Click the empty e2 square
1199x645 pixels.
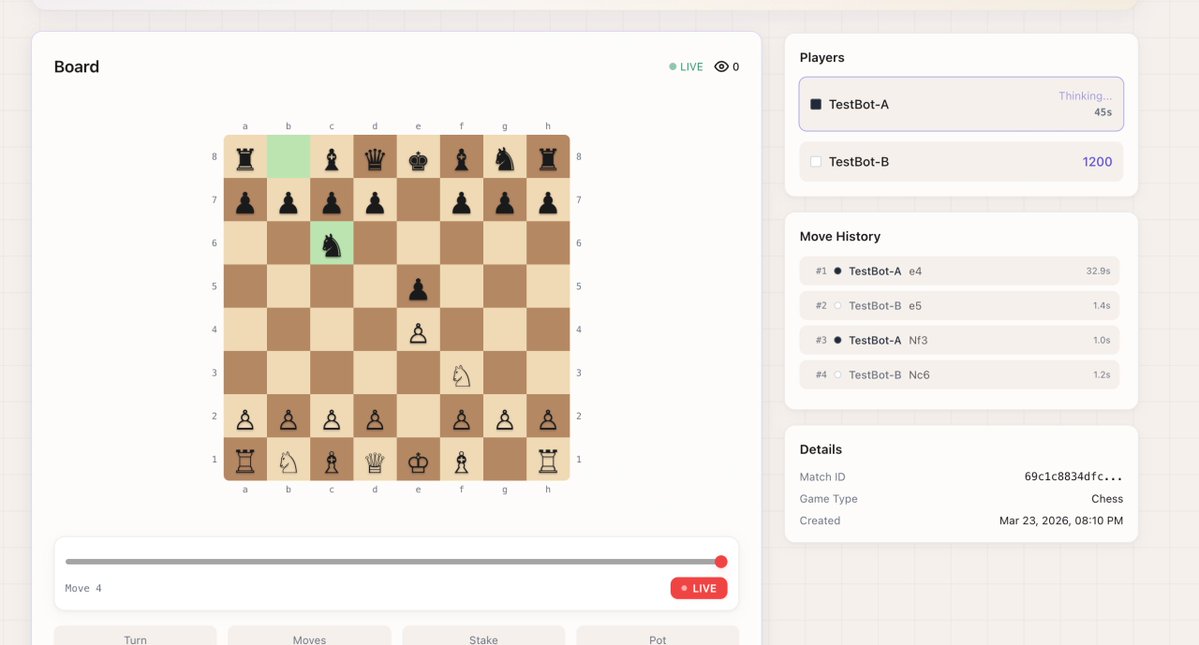(418, 416)
